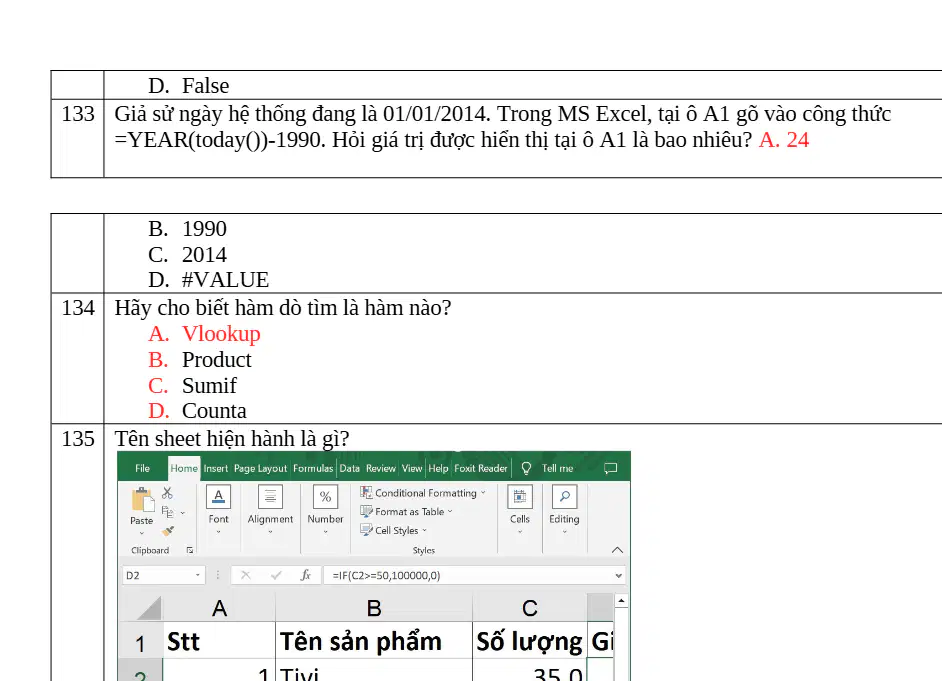Click the Insert Function fx icon
942x681 pixels.
pos(305,575)
